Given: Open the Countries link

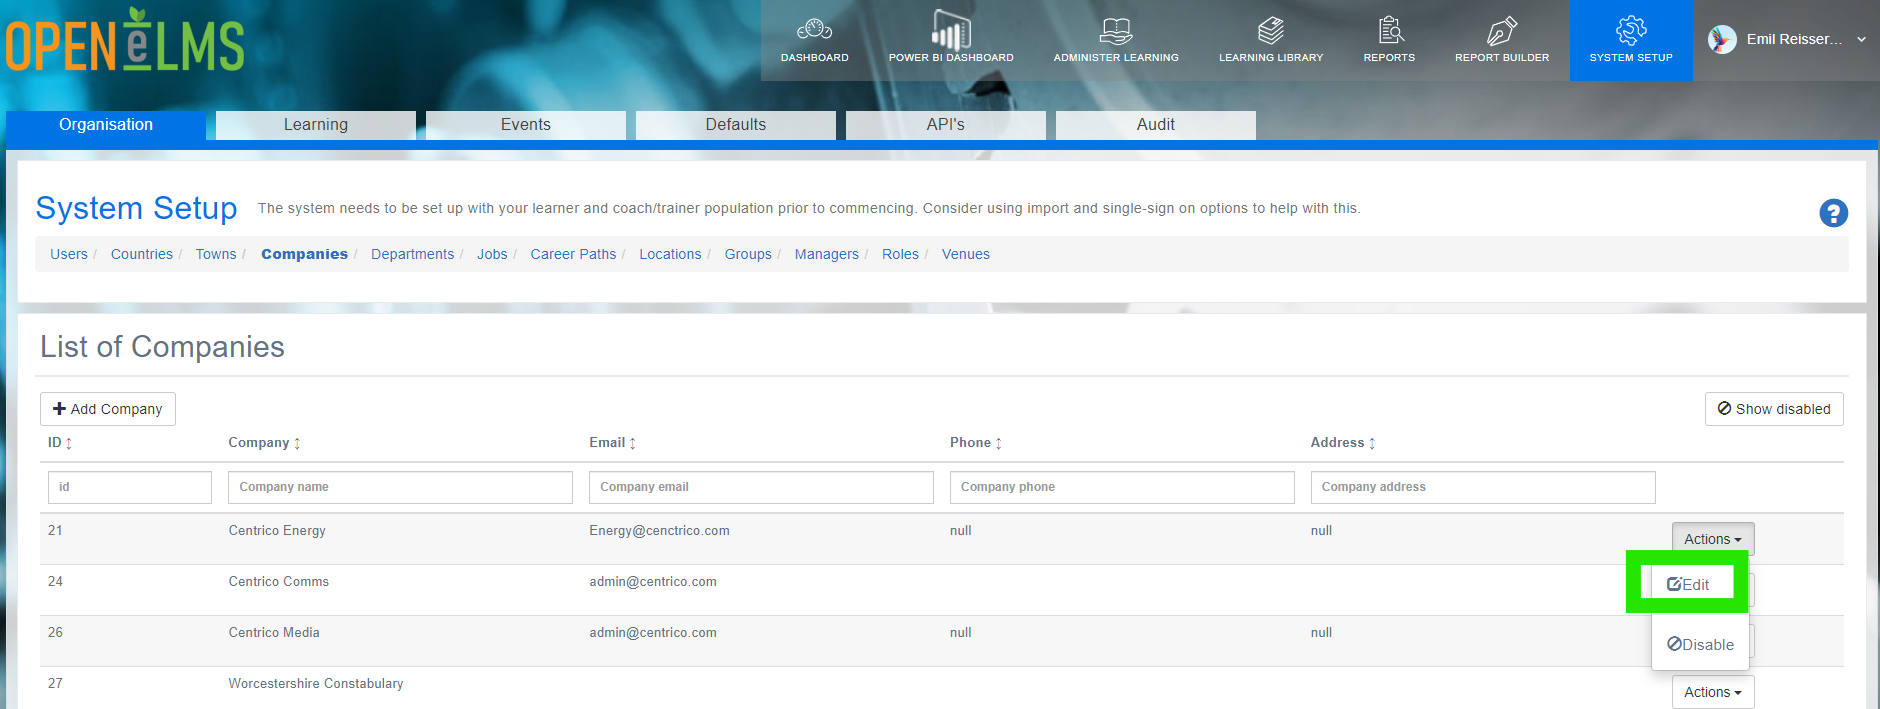Looking at the screenshot, I should tap(142, 254).
